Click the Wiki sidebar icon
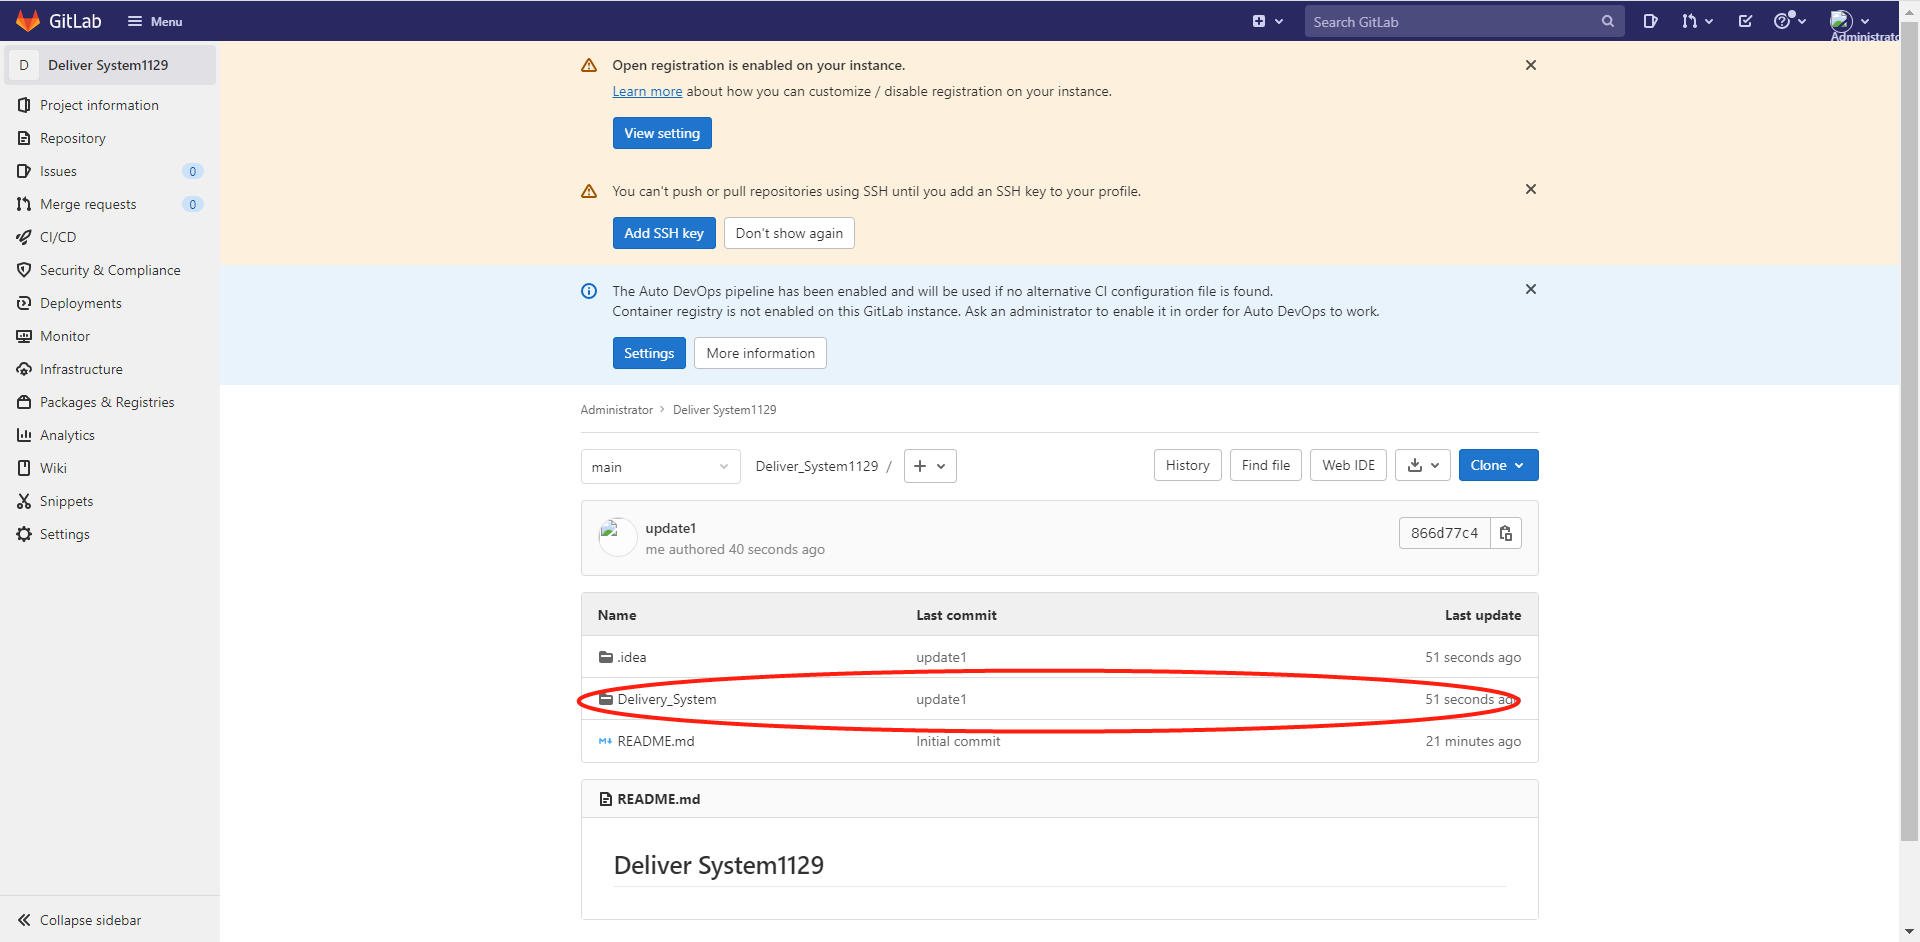 [x=24, y=468]
